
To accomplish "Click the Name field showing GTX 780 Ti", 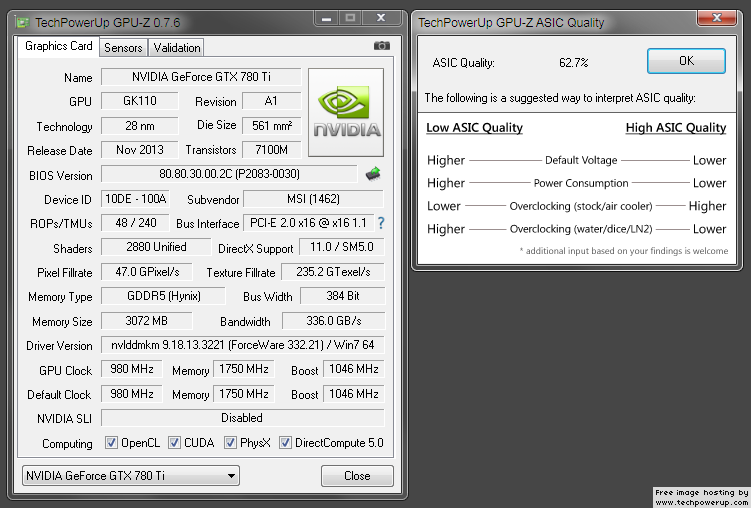I will coord(201,77).
